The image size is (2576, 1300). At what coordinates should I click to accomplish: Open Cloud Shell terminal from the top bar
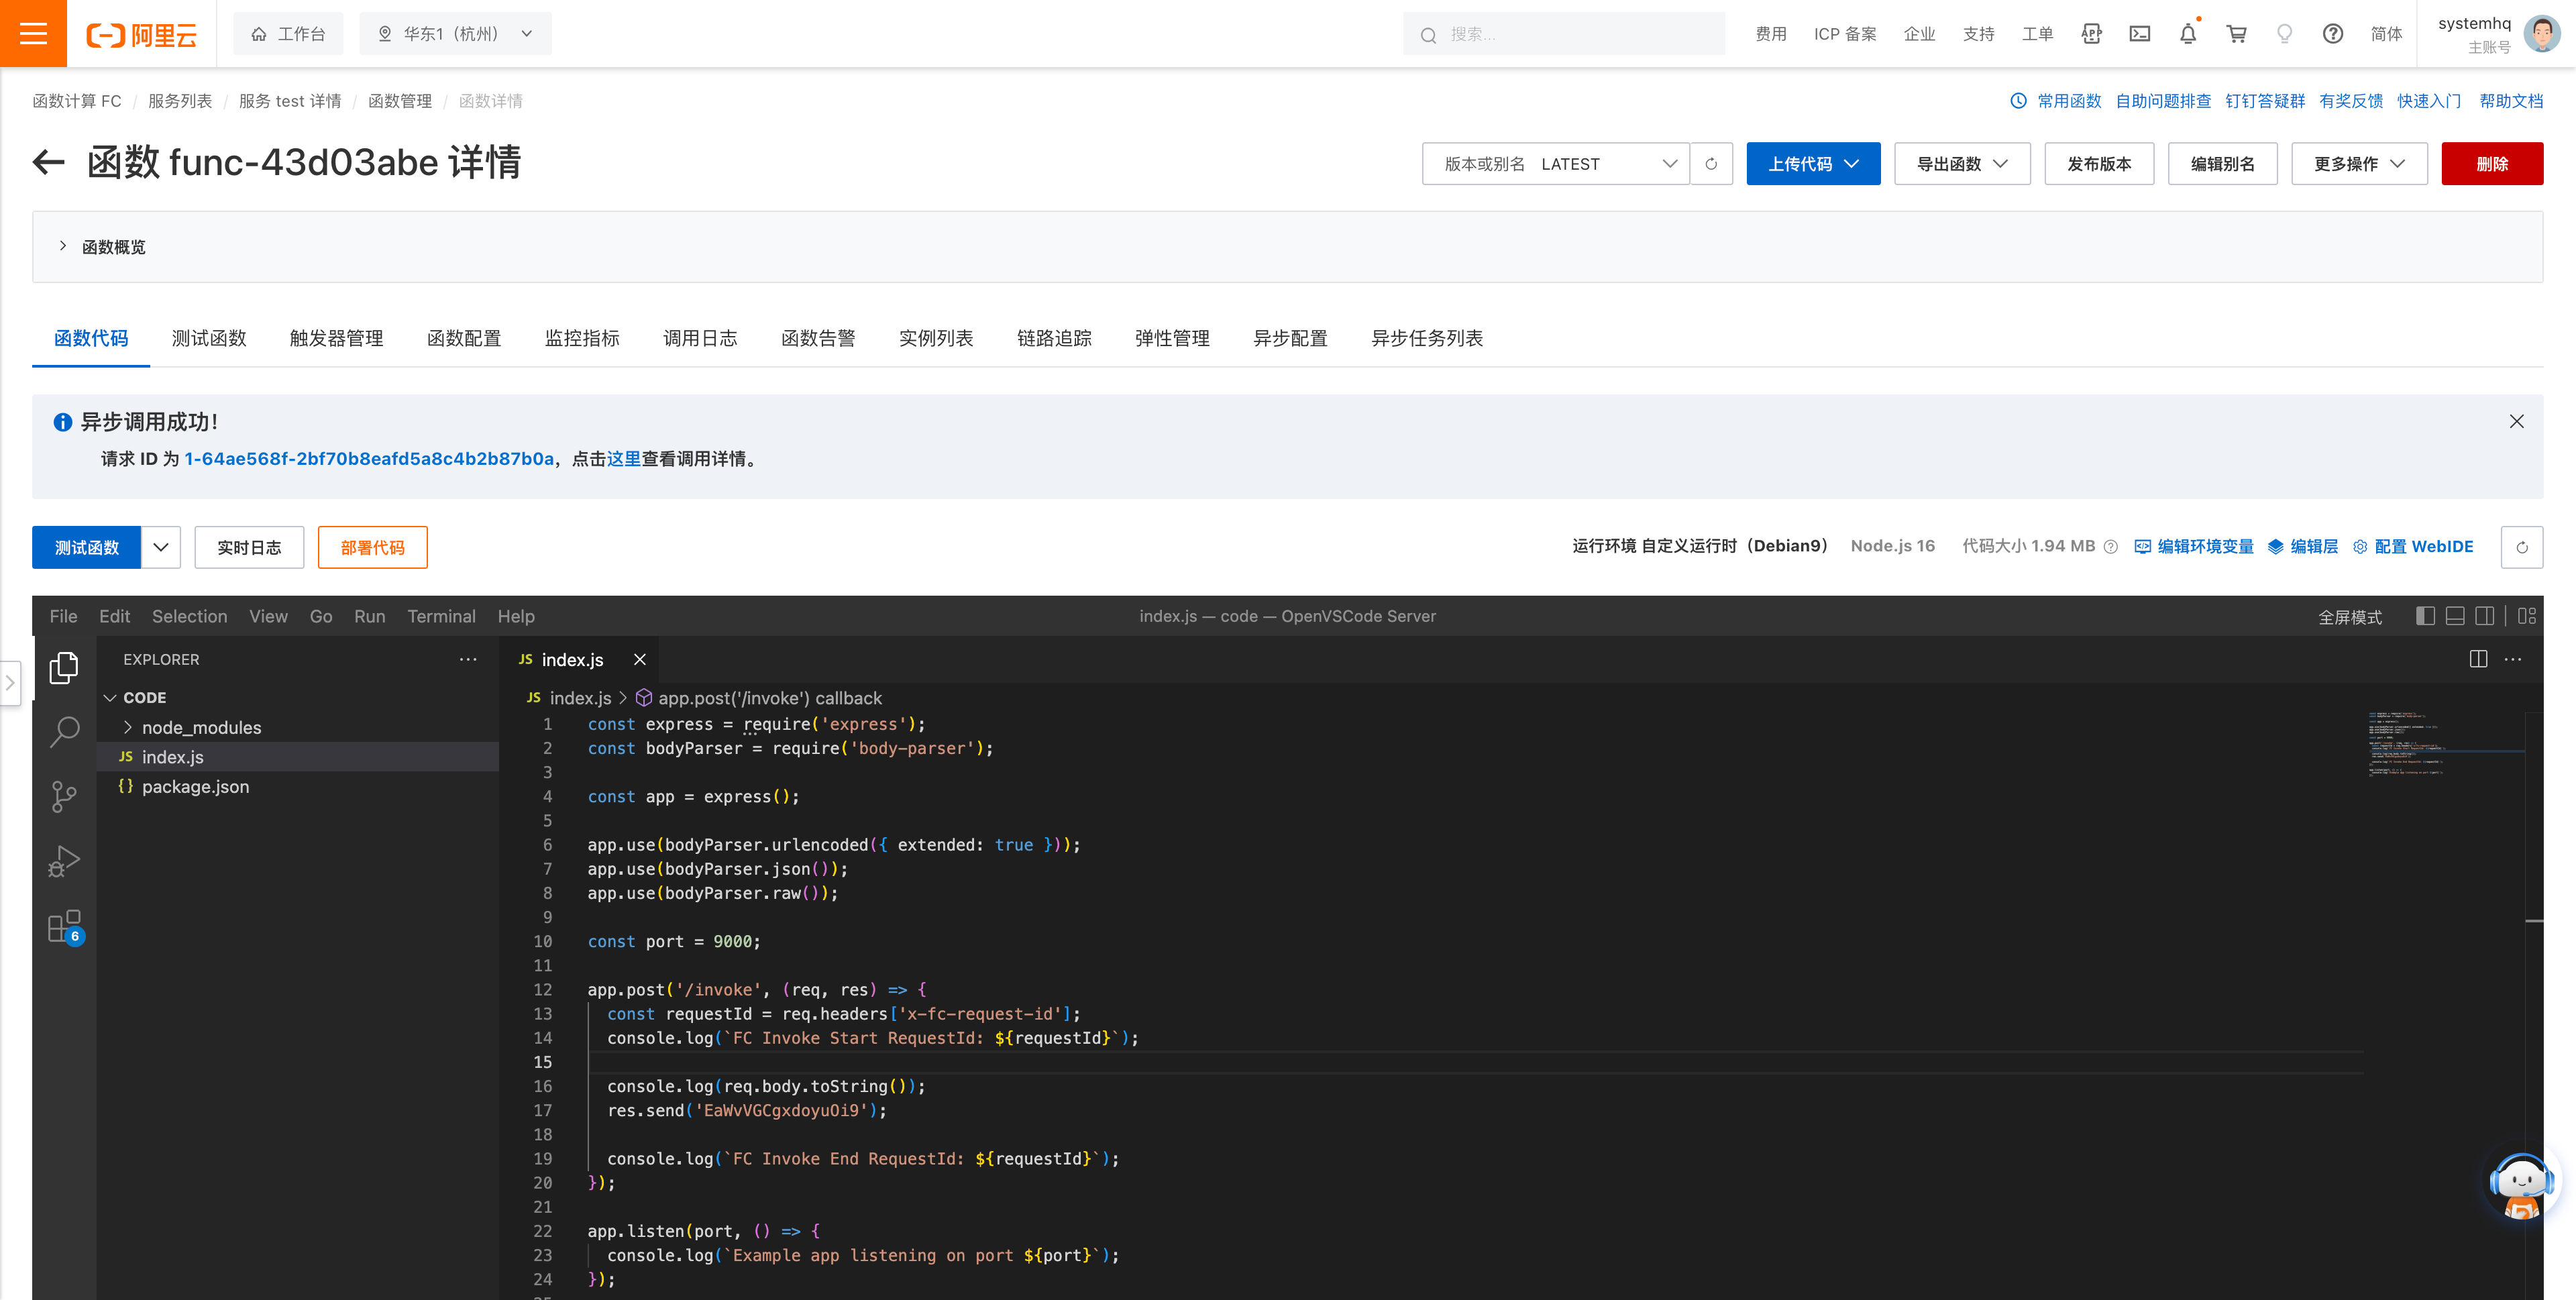click(2139, 33)
